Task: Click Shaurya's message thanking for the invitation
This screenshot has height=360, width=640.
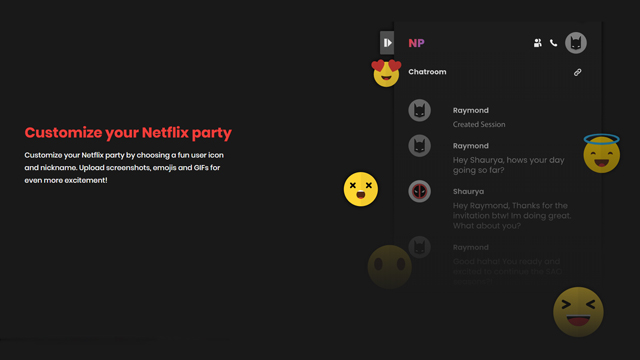Action: coord(512,216)
